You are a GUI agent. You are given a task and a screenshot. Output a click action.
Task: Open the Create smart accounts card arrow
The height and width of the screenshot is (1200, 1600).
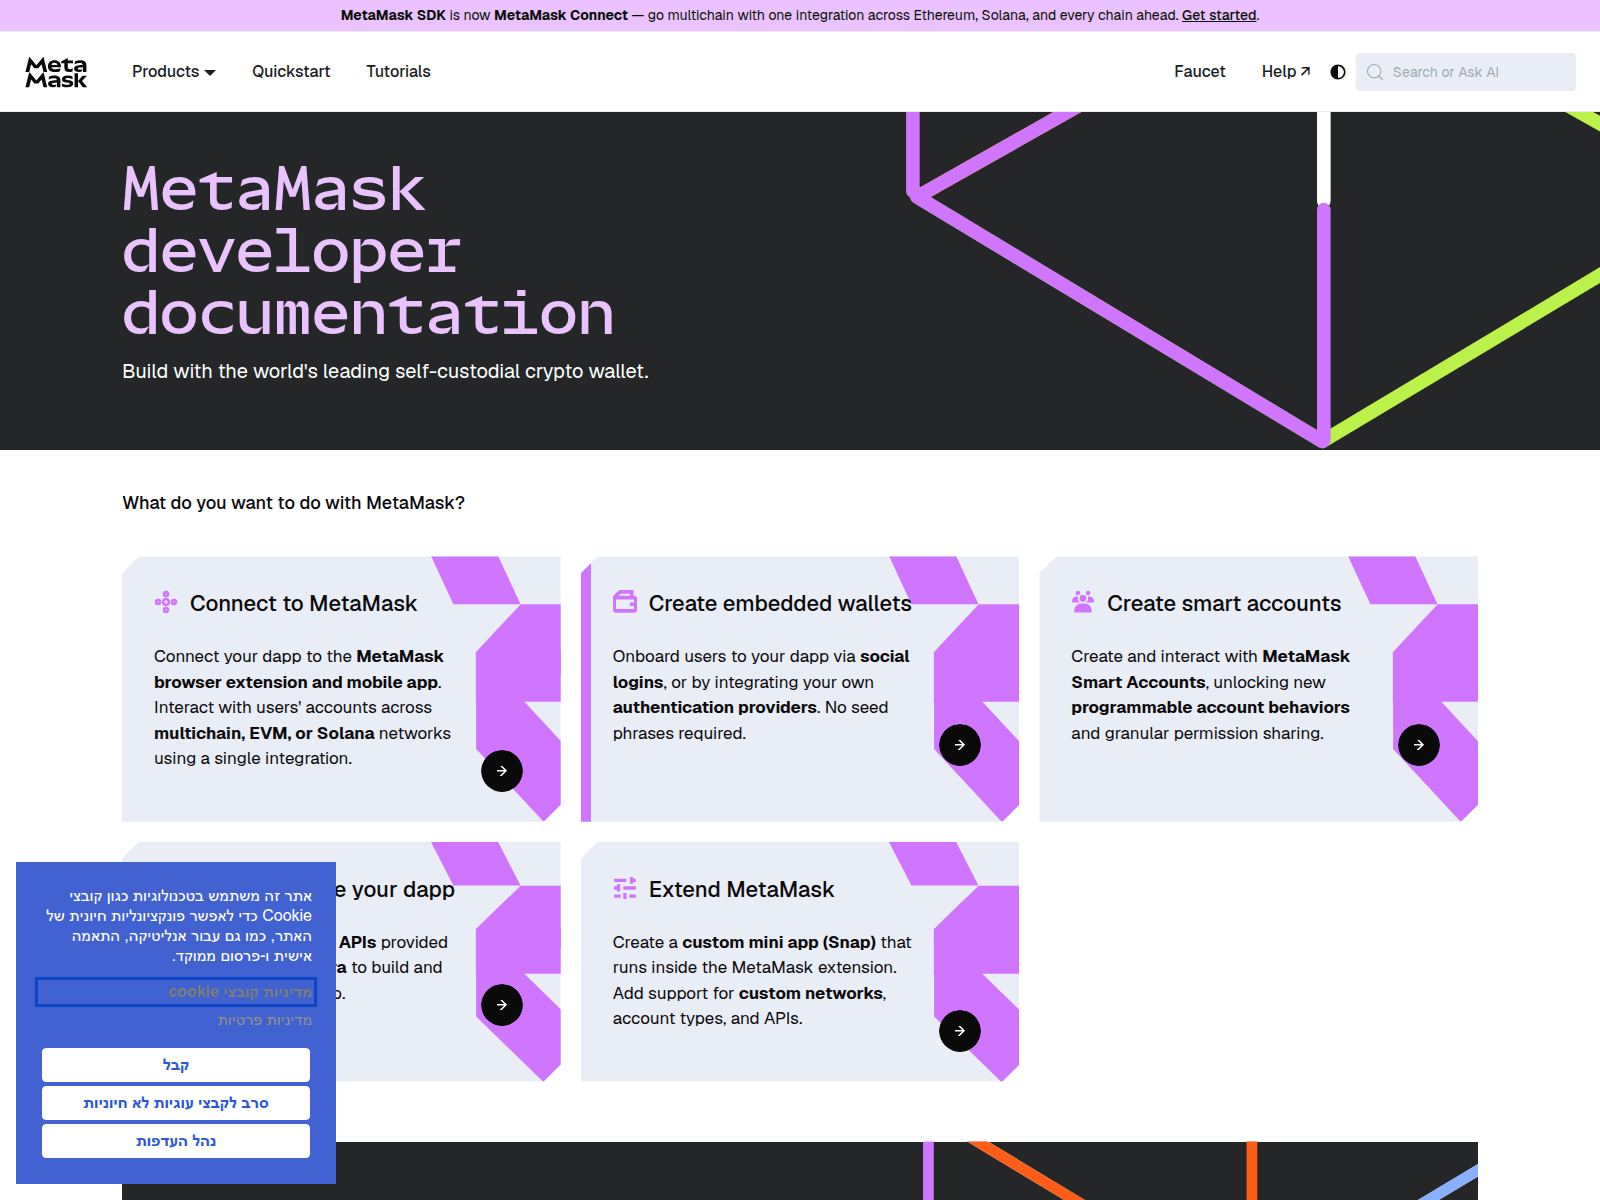(1419, 745)
